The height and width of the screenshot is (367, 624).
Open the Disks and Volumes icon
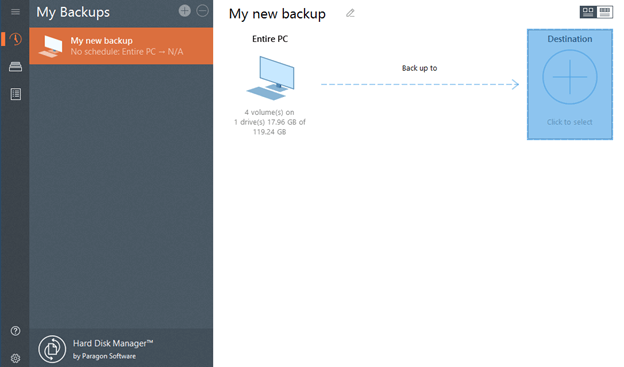pos(15,66)
